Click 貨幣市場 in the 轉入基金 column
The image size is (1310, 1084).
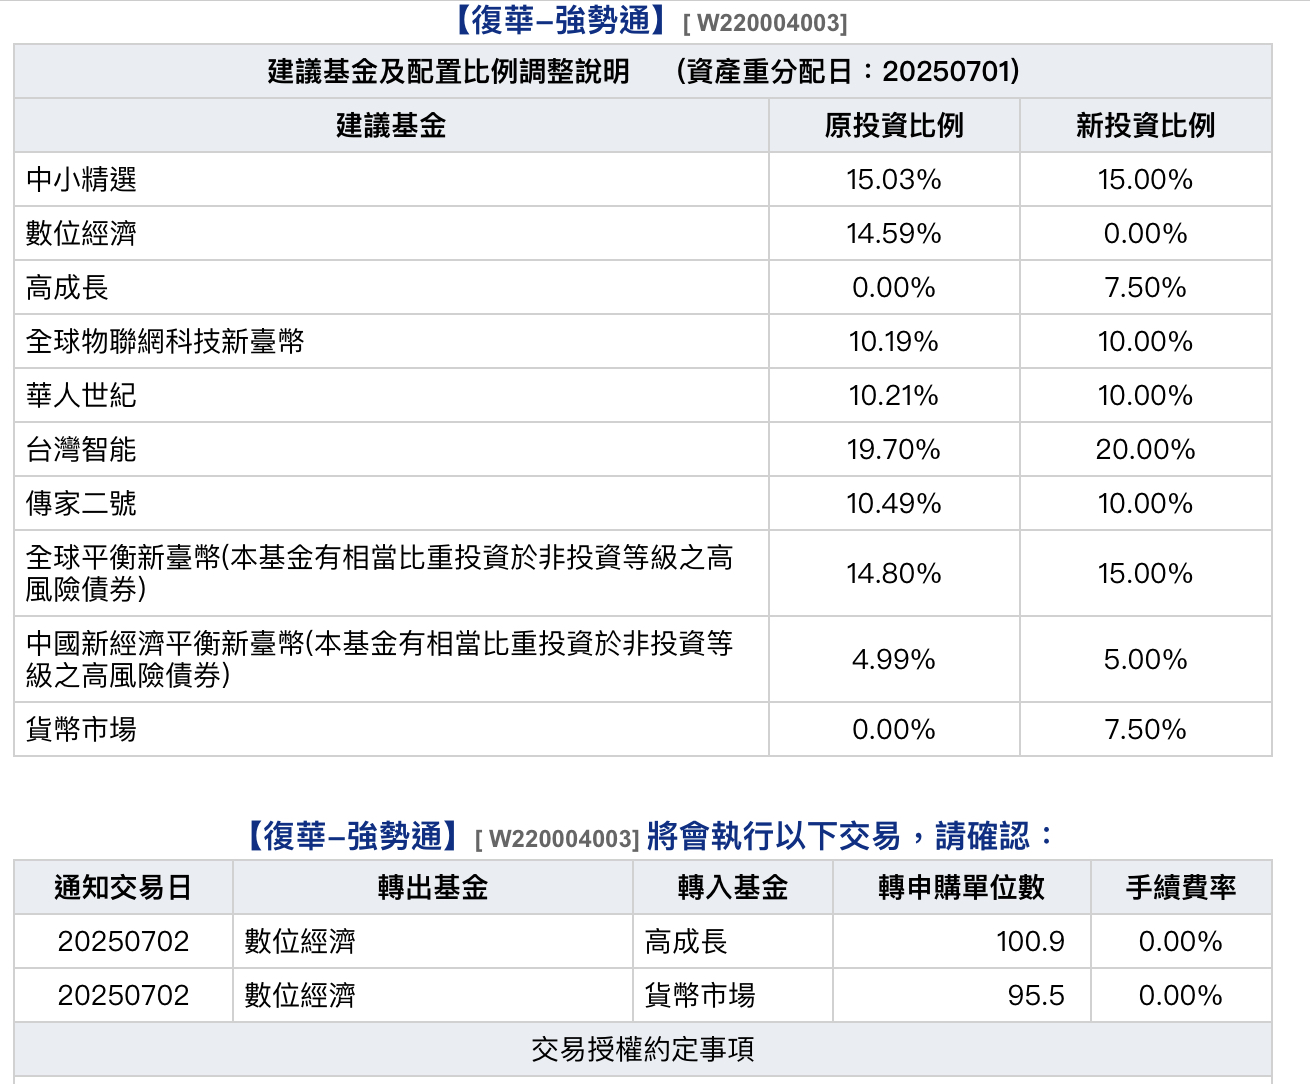click(700, 996)
